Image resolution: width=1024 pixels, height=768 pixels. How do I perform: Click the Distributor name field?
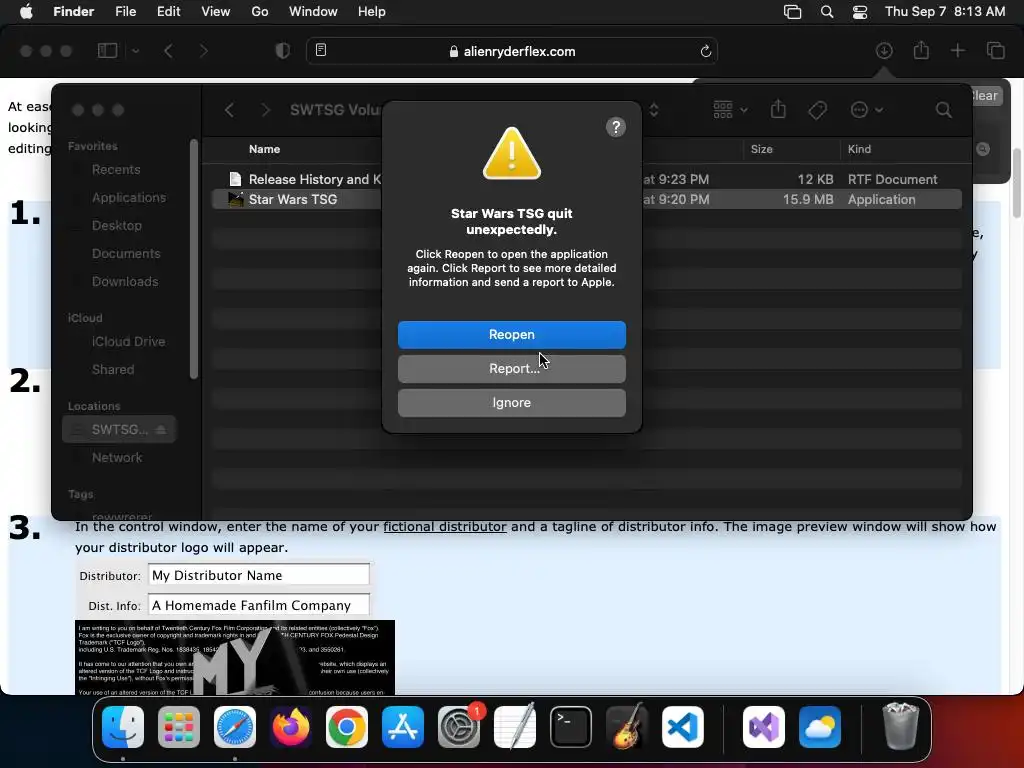point(259,575)
